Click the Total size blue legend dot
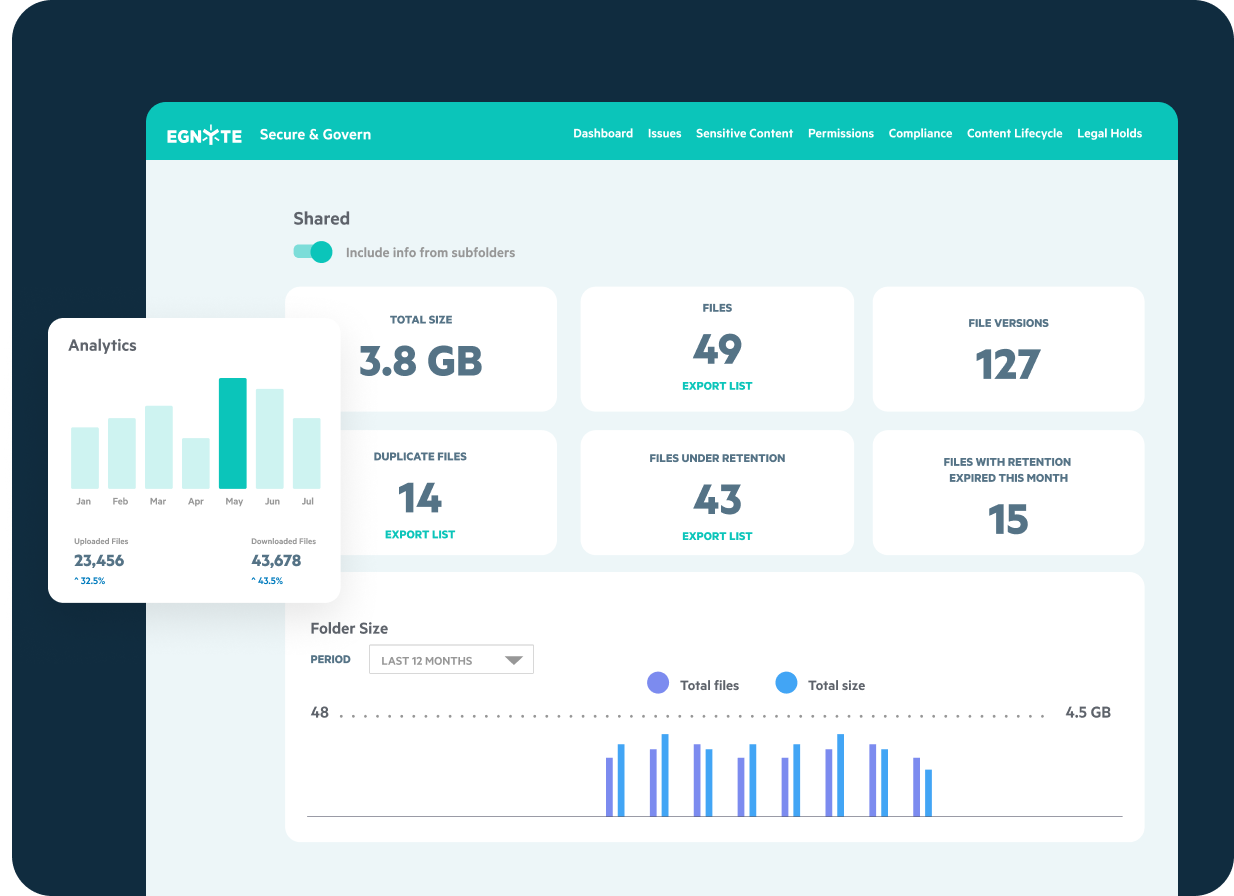Viewport: 1234px width, 896px height. (x=786, y=684)
